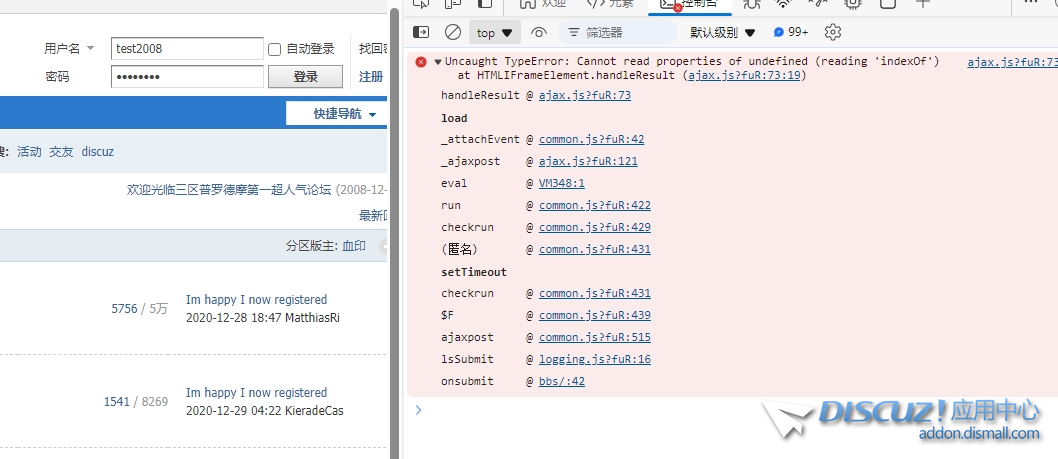Screen dimensions: 1058x459
Task: Select the 控制台 Console tab
Action: pyautogui.click(x=690, y=4)
